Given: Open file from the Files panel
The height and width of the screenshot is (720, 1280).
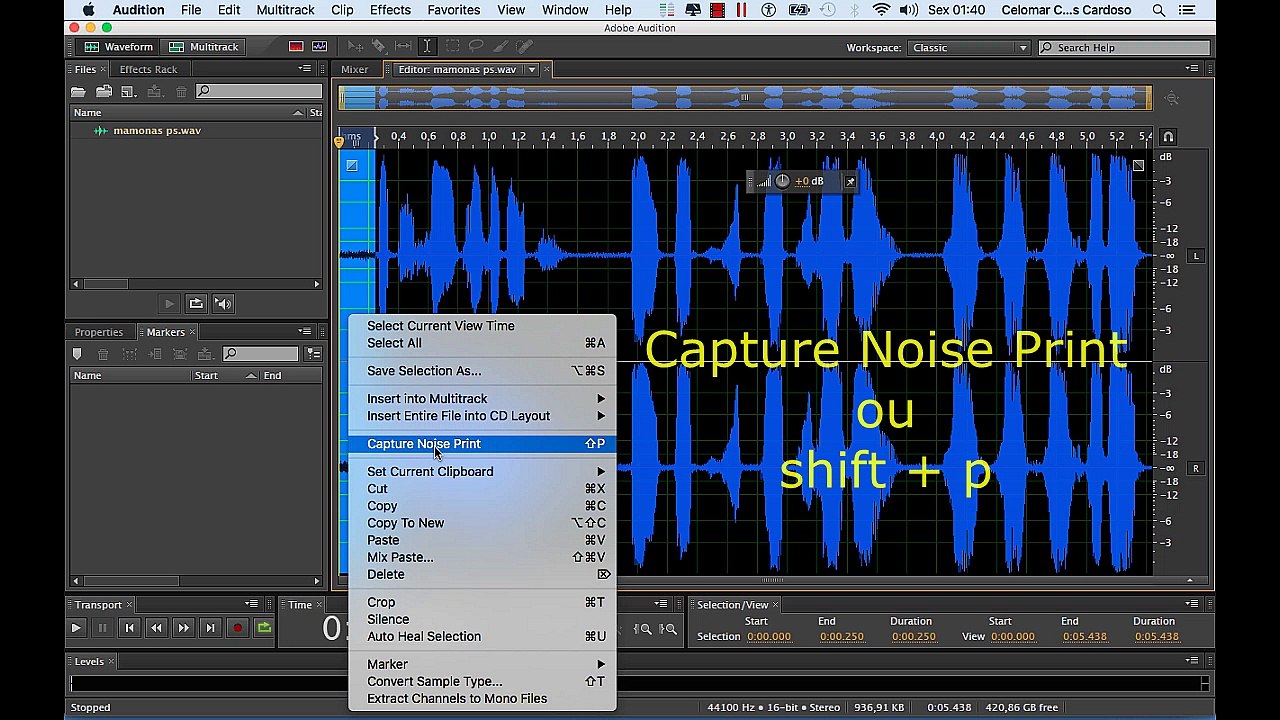Looking at the screenshot, I should coord(78,91).
